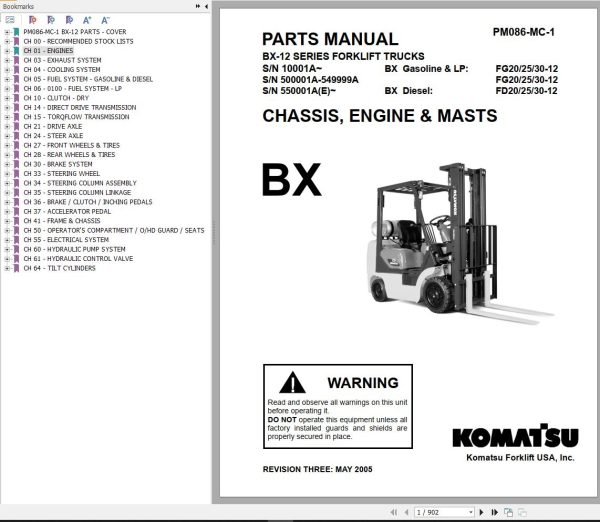Open bookmark CH 28 - REAR WHEELS & TIRES

pos(69,155)
